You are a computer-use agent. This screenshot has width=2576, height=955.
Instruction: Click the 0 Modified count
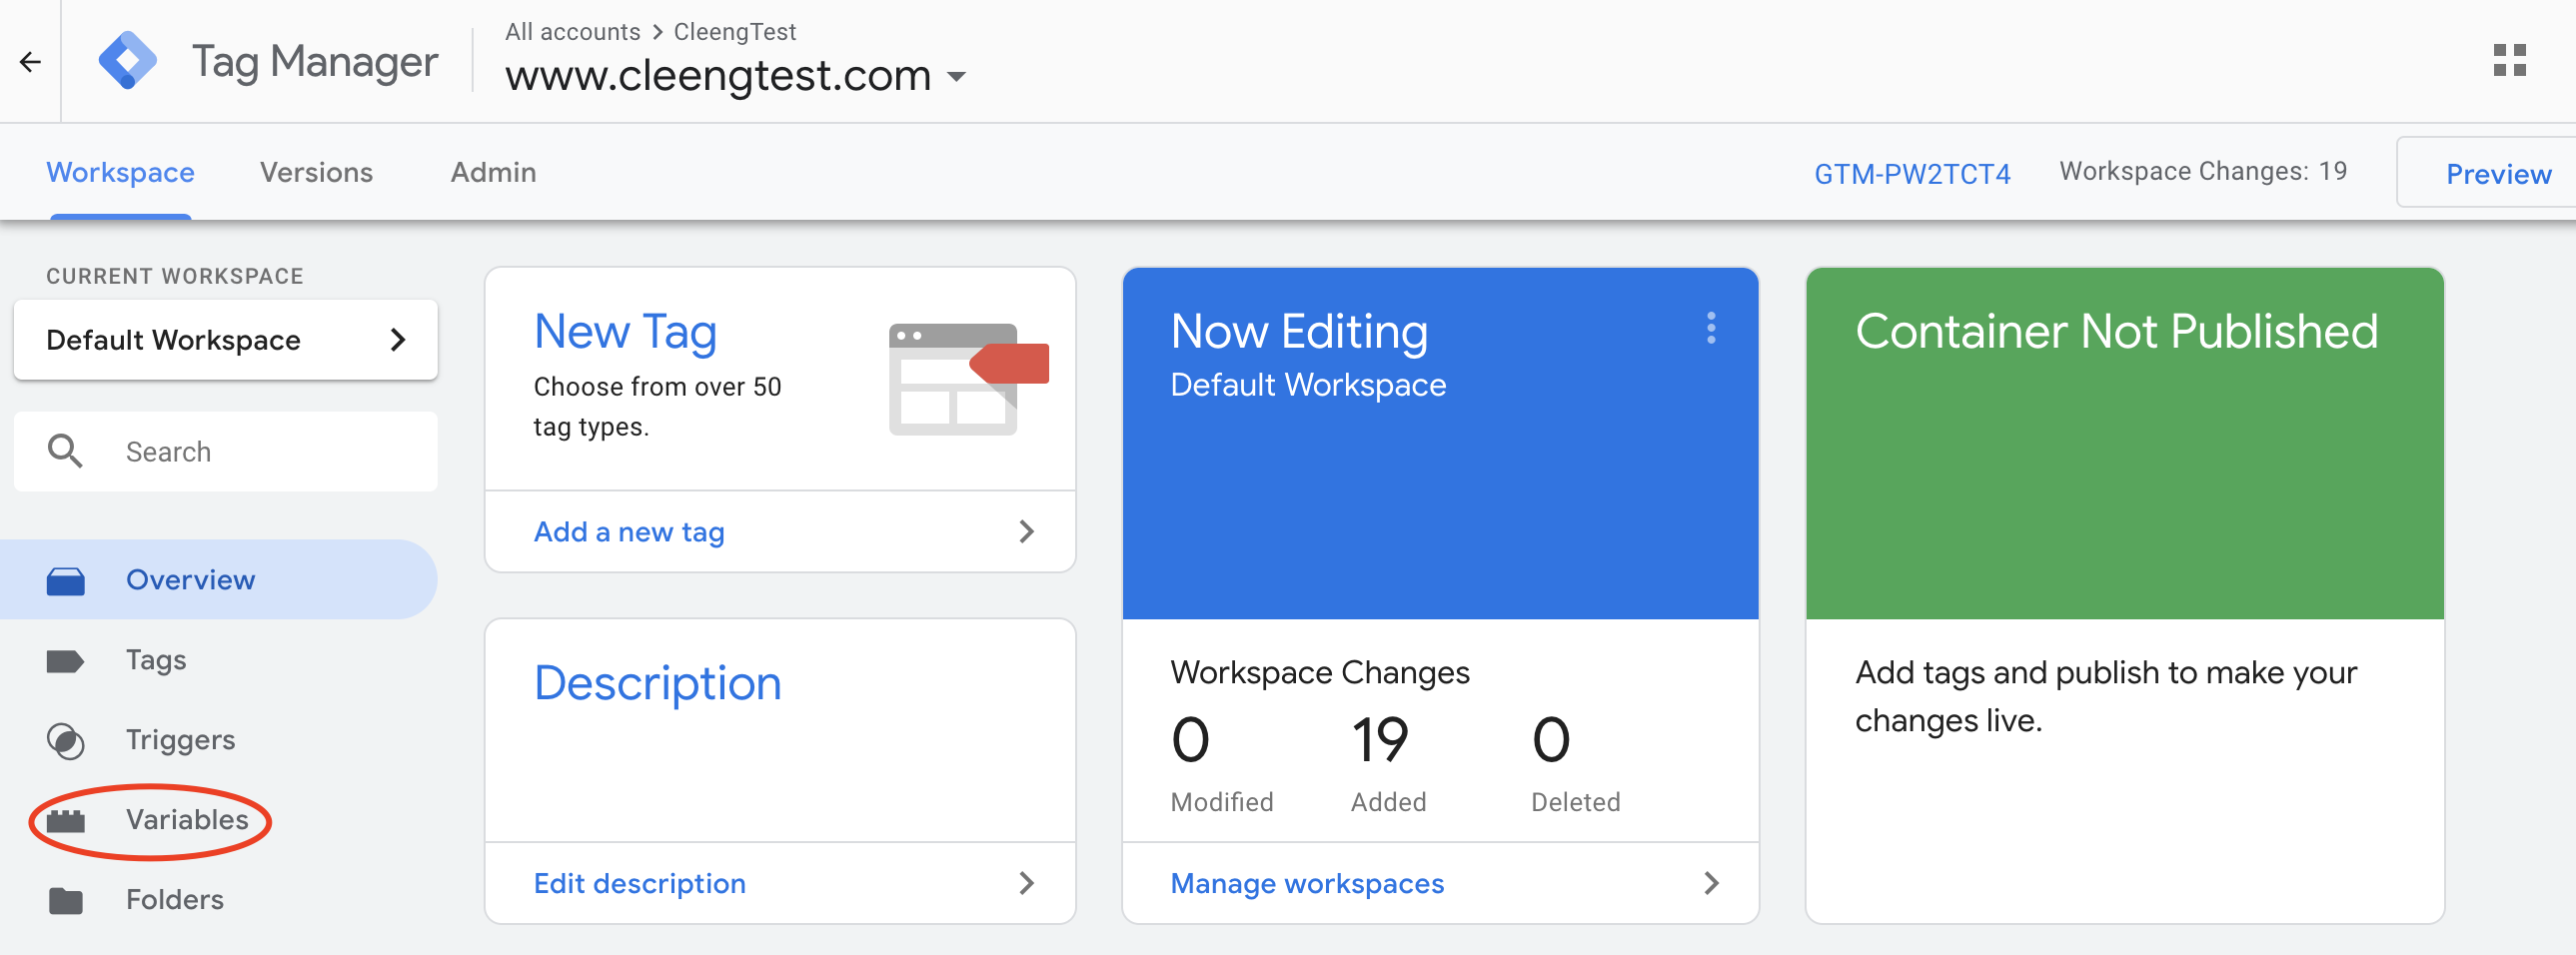pos(1190,741)
